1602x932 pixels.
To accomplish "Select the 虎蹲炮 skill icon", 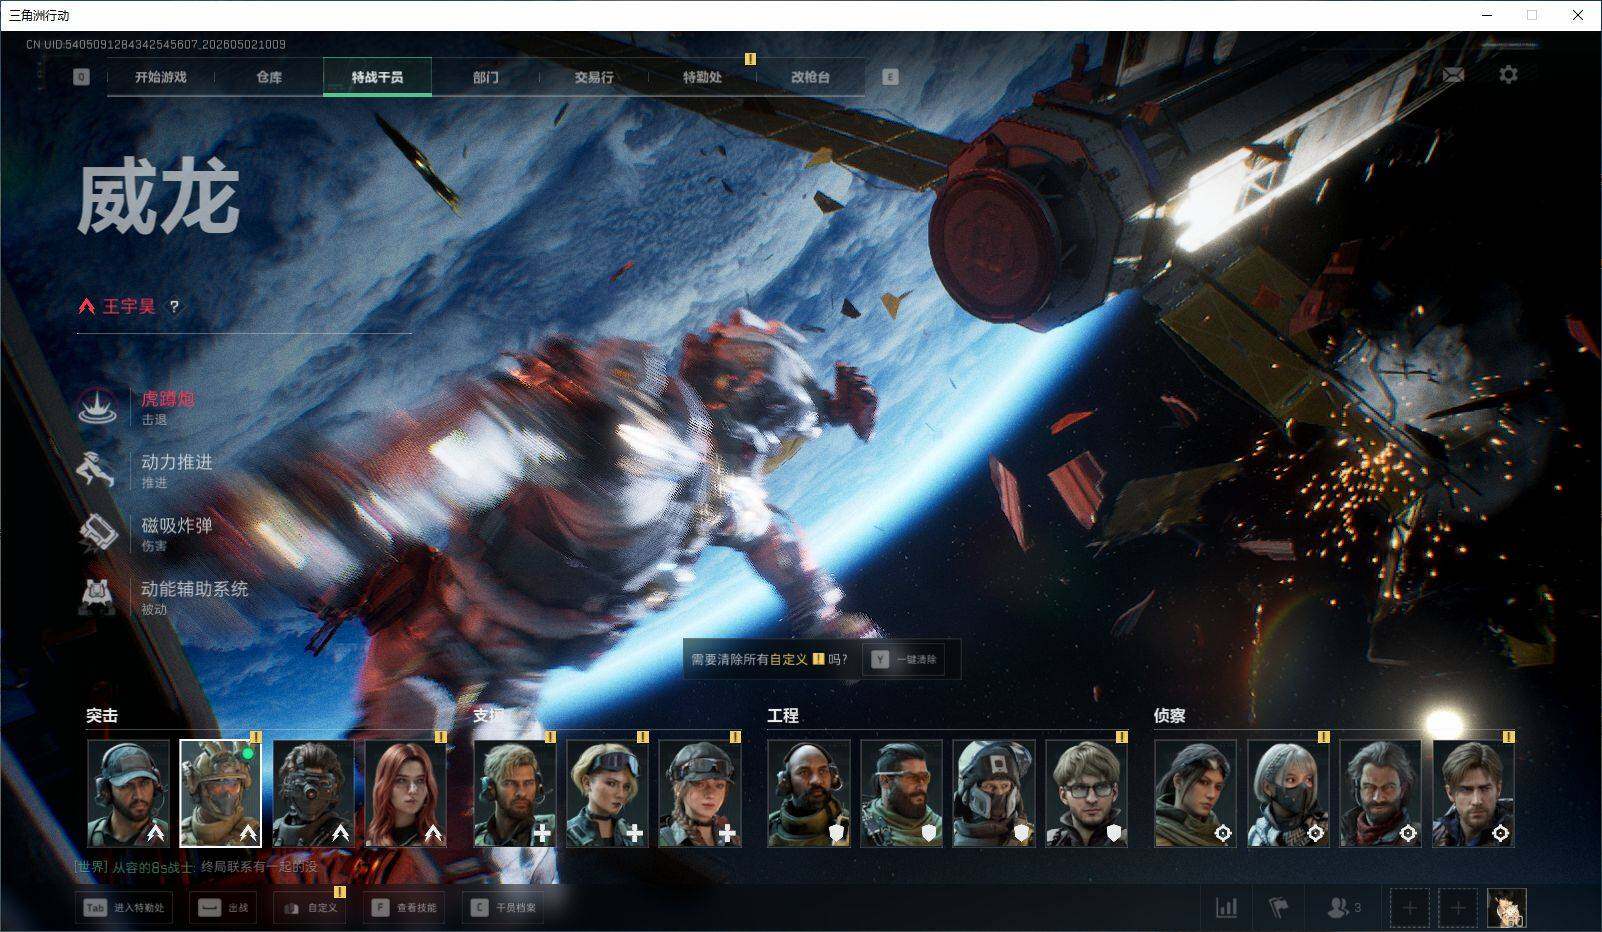I will [x=98, y=407].
